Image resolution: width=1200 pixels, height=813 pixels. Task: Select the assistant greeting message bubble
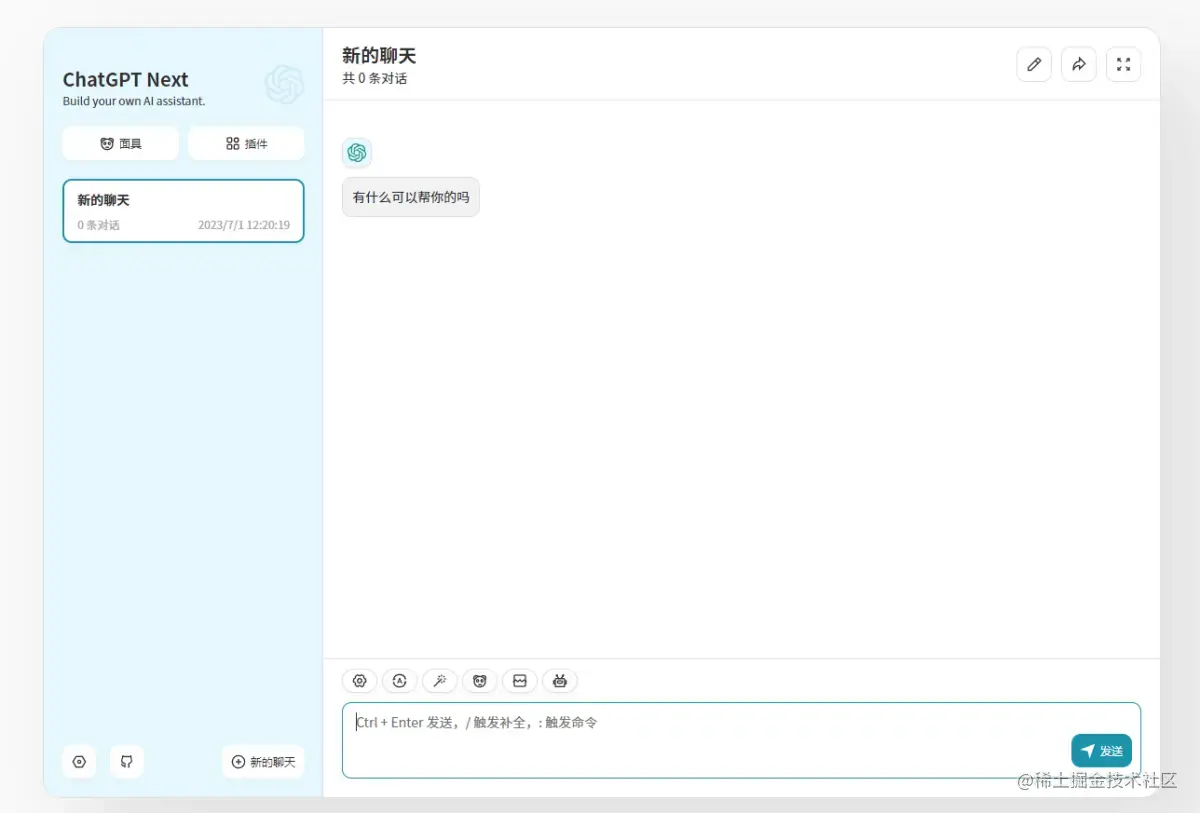click(410, 197)
